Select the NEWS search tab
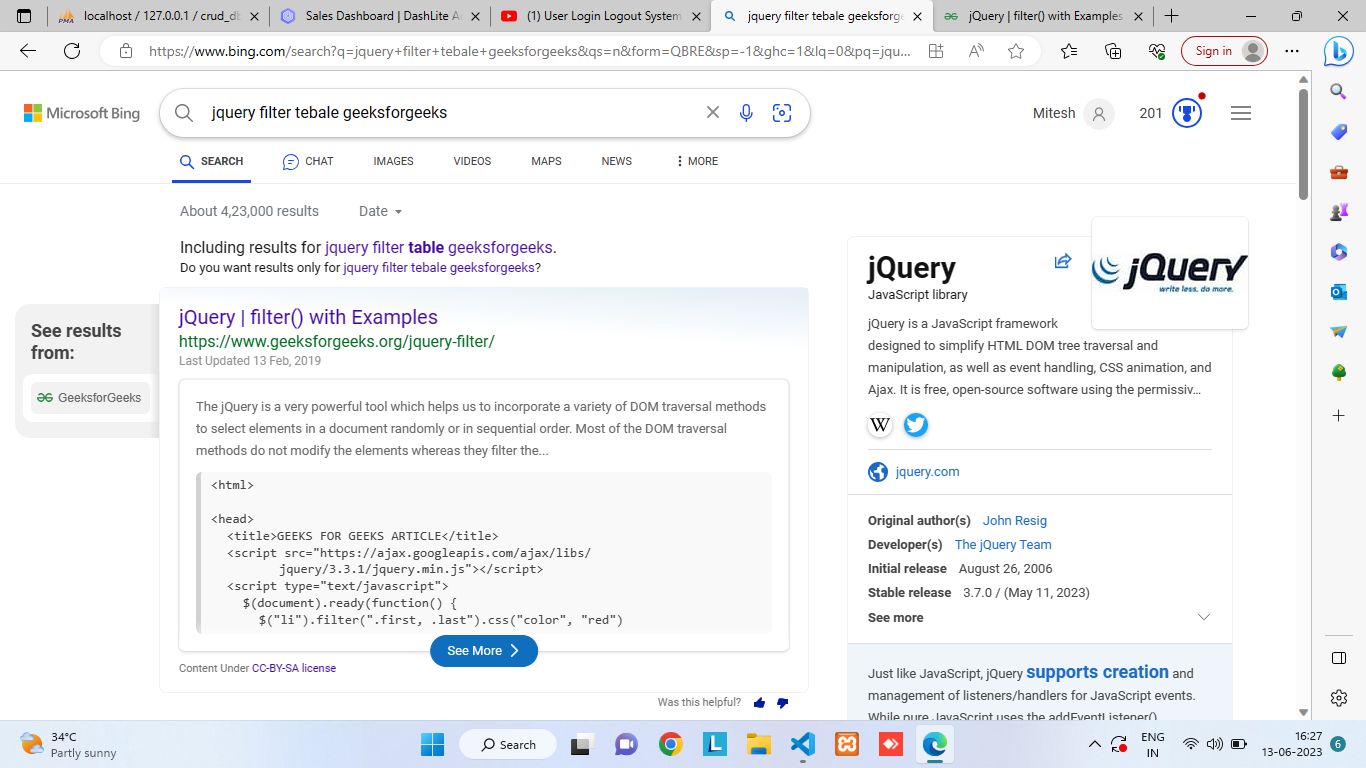Screen dimensions: 1366x768 tap(617, 161)
